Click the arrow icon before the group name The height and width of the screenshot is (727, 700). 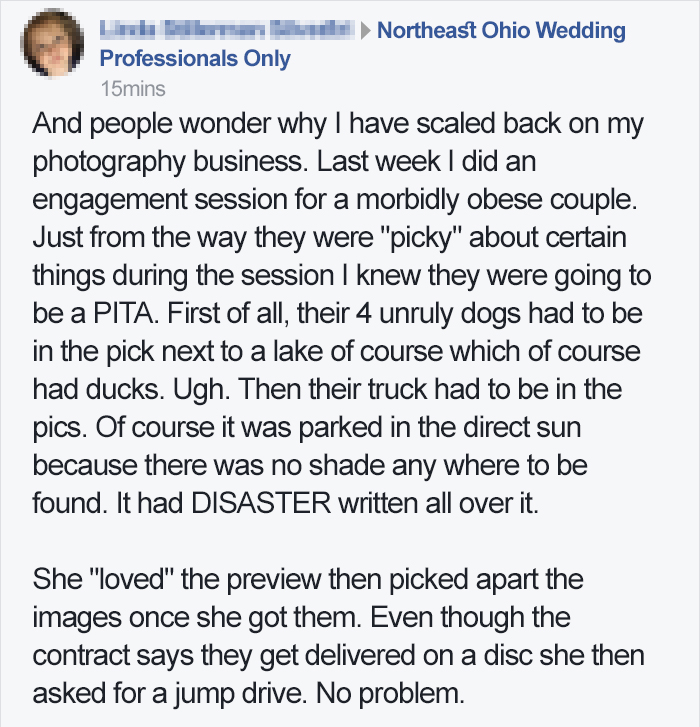(x=367, y=31)
